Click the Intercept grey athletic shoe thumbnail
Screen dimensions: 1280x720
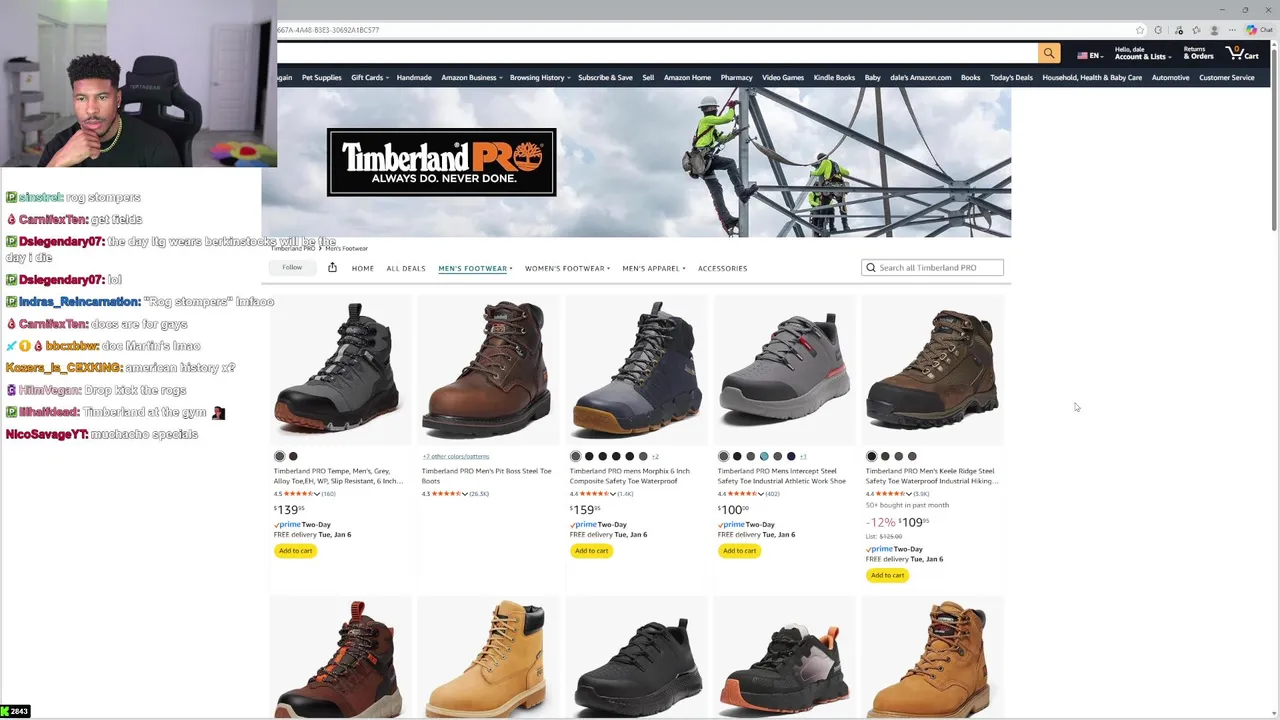(x=784, y=370)
